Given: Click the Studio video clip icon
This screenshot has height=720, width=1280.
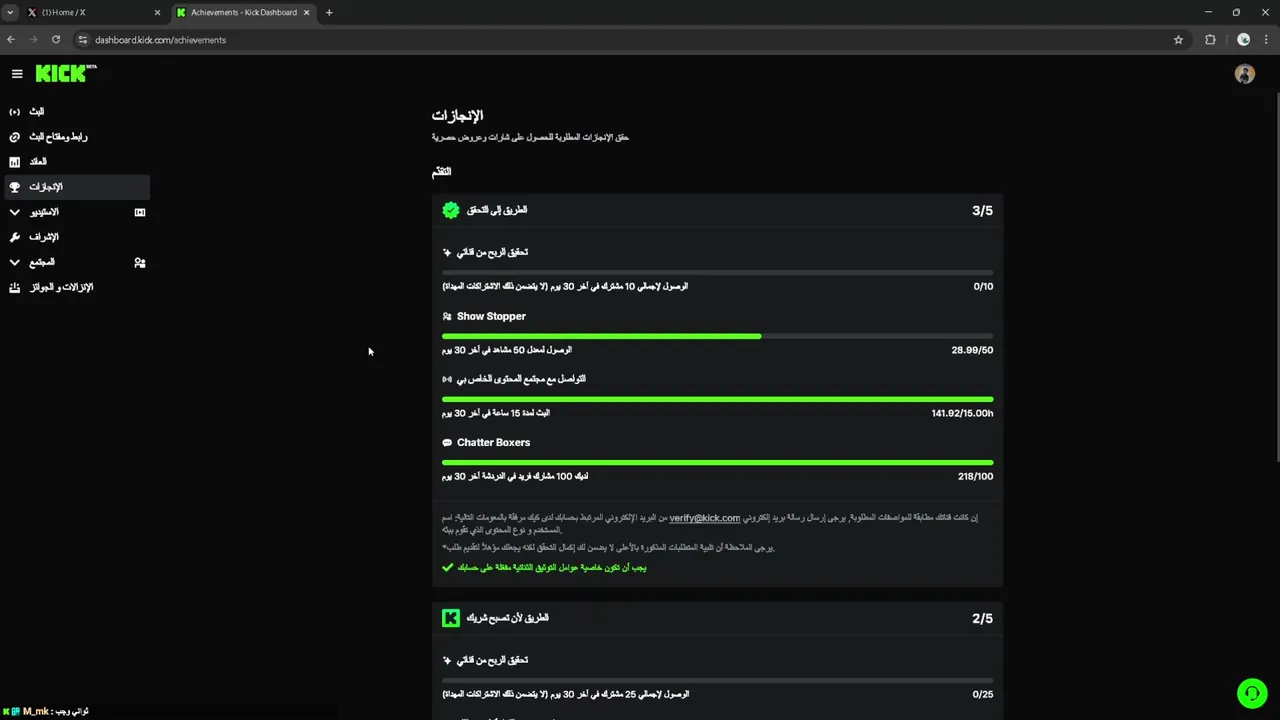Looking at the screenshot, I should 140,212.
